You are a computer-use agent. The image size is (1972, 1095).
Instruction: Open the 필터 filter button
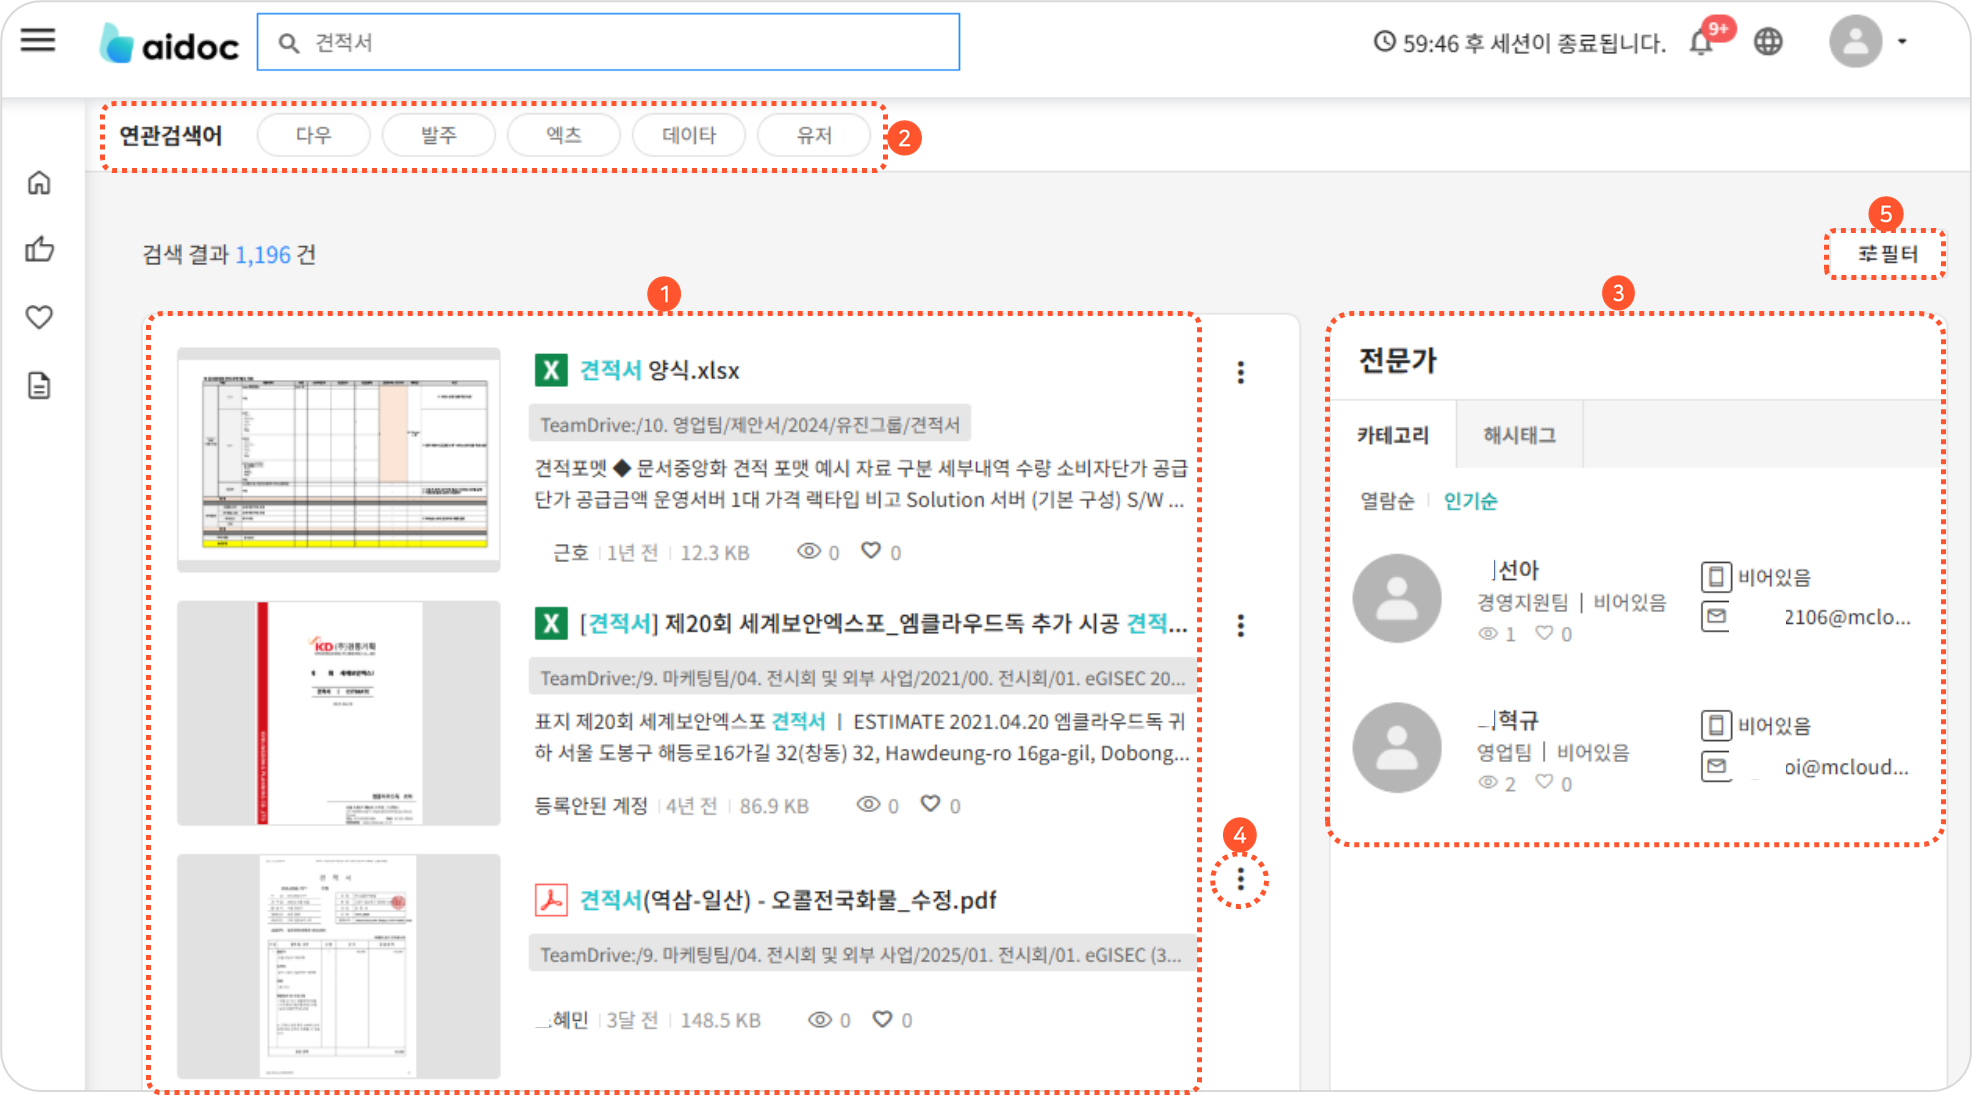pos(1886,254)
